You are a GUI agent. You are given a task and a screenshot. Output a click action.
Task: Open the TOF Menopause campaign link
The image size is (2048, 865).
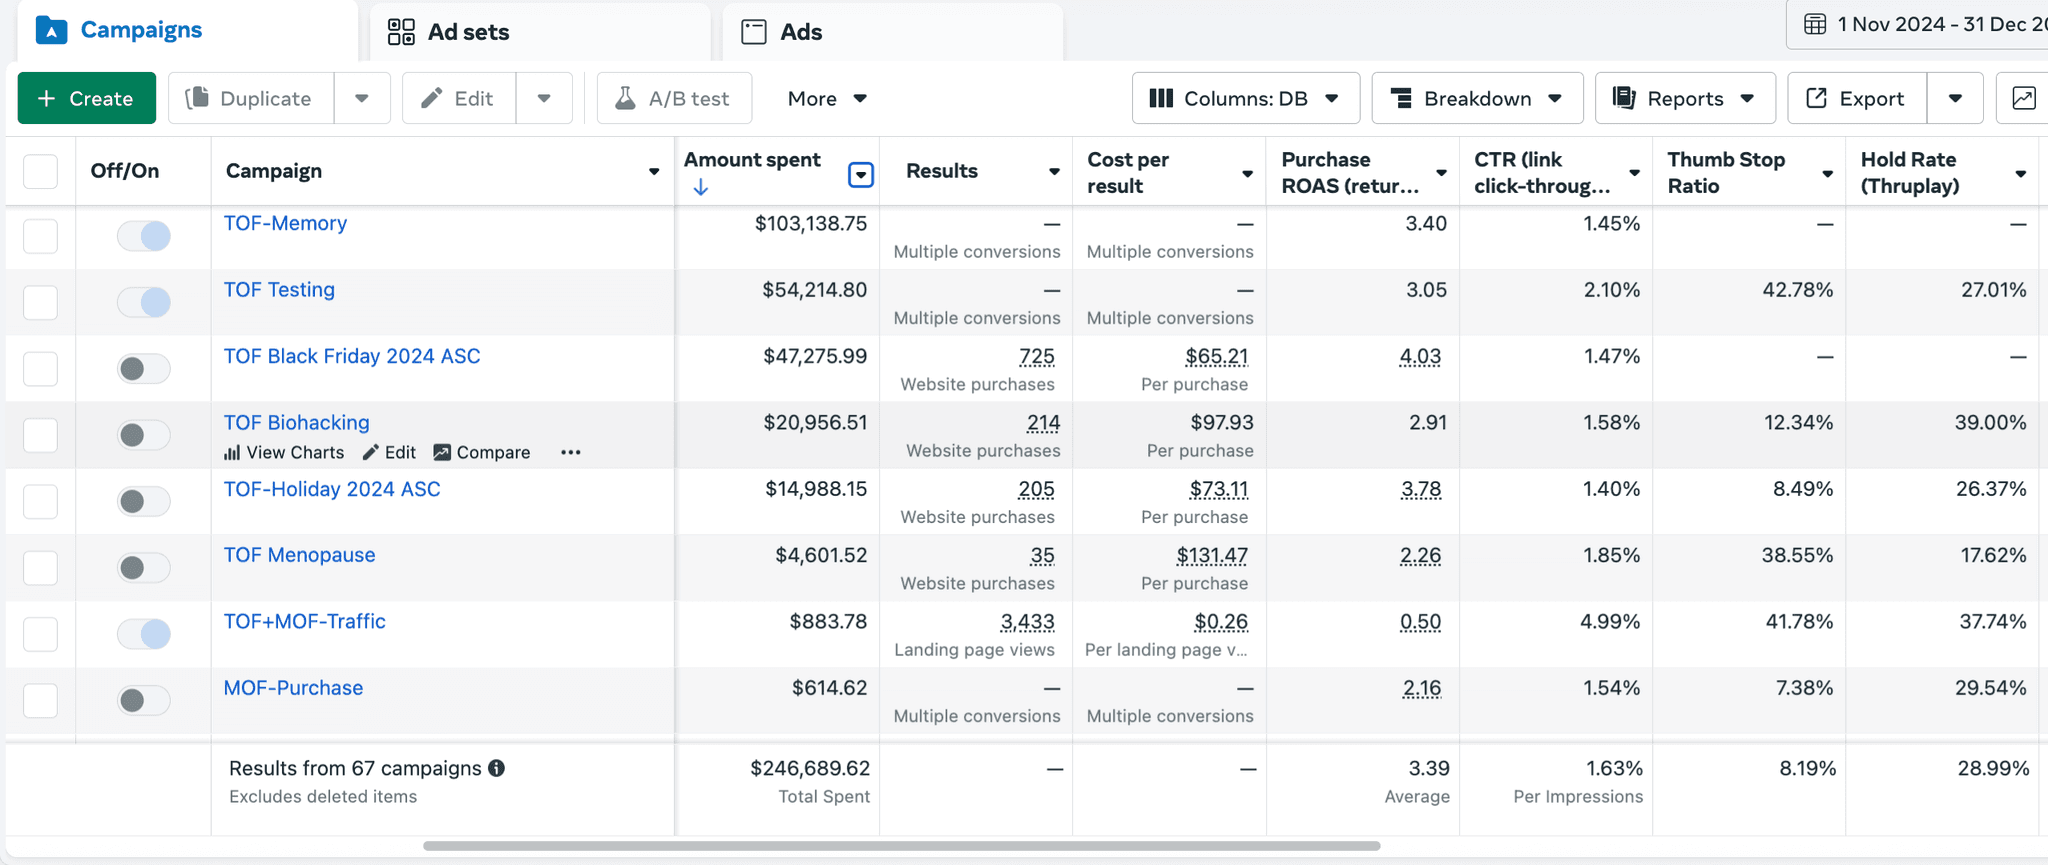(299, 555)
